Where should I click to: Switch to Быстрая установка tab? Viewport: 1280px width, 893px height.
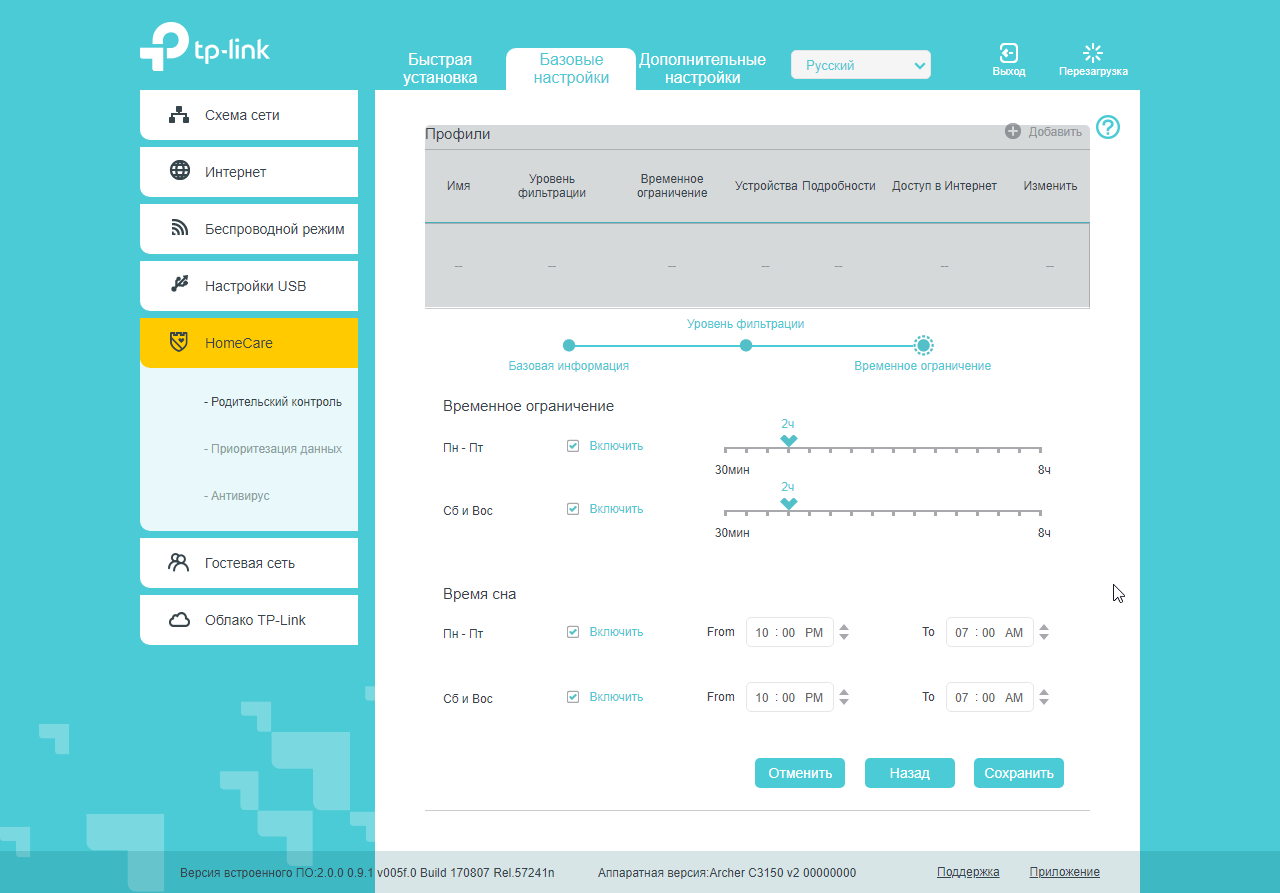[x=440, y=68]
